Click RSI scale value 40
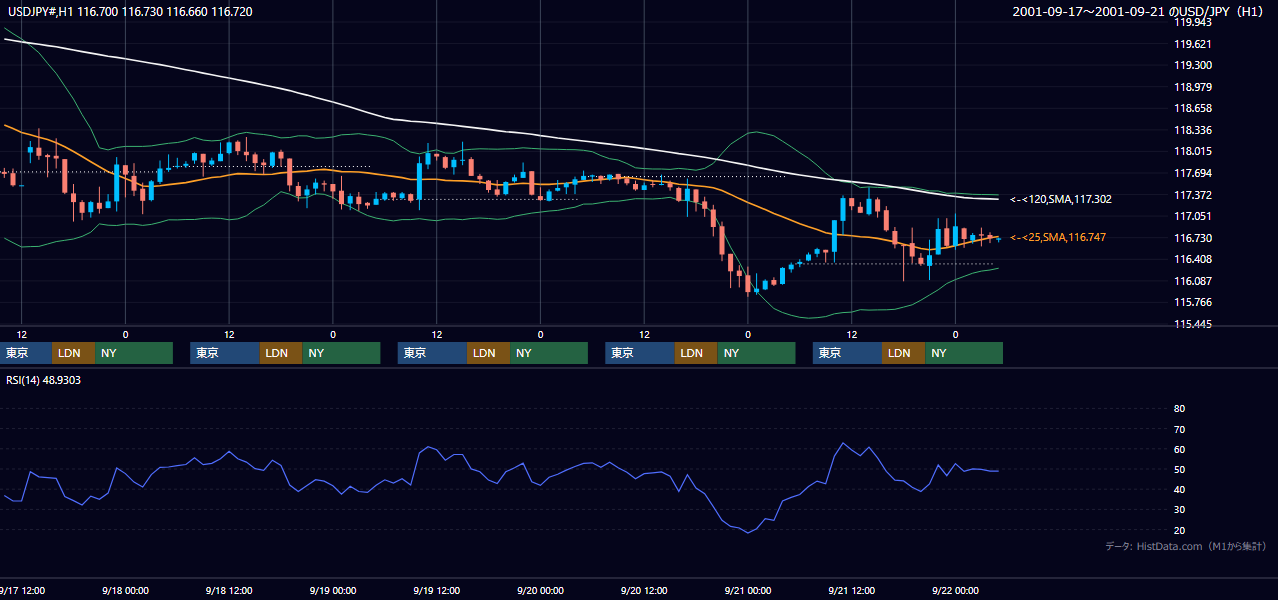1278x600 pixels. (x=1179, y=490)
